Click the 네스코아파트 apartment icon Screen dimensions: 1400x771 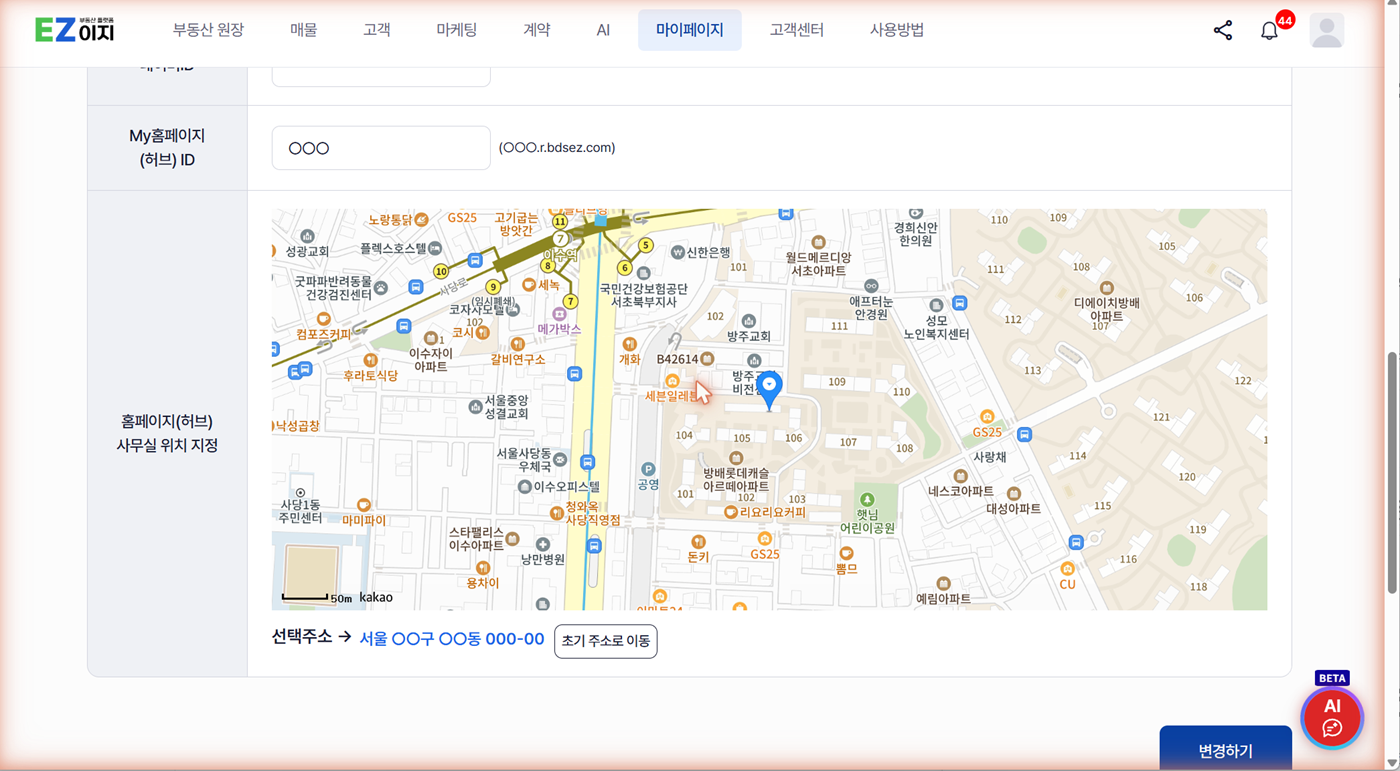960,477
